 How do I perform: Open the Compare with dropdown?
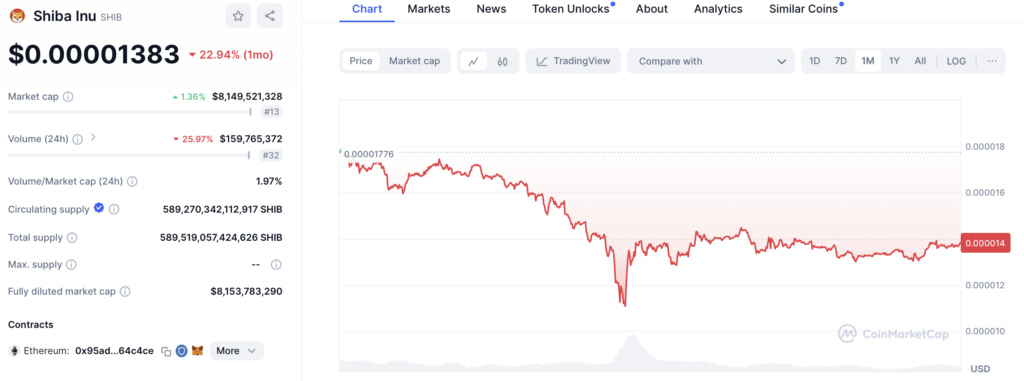click(711, 61)
